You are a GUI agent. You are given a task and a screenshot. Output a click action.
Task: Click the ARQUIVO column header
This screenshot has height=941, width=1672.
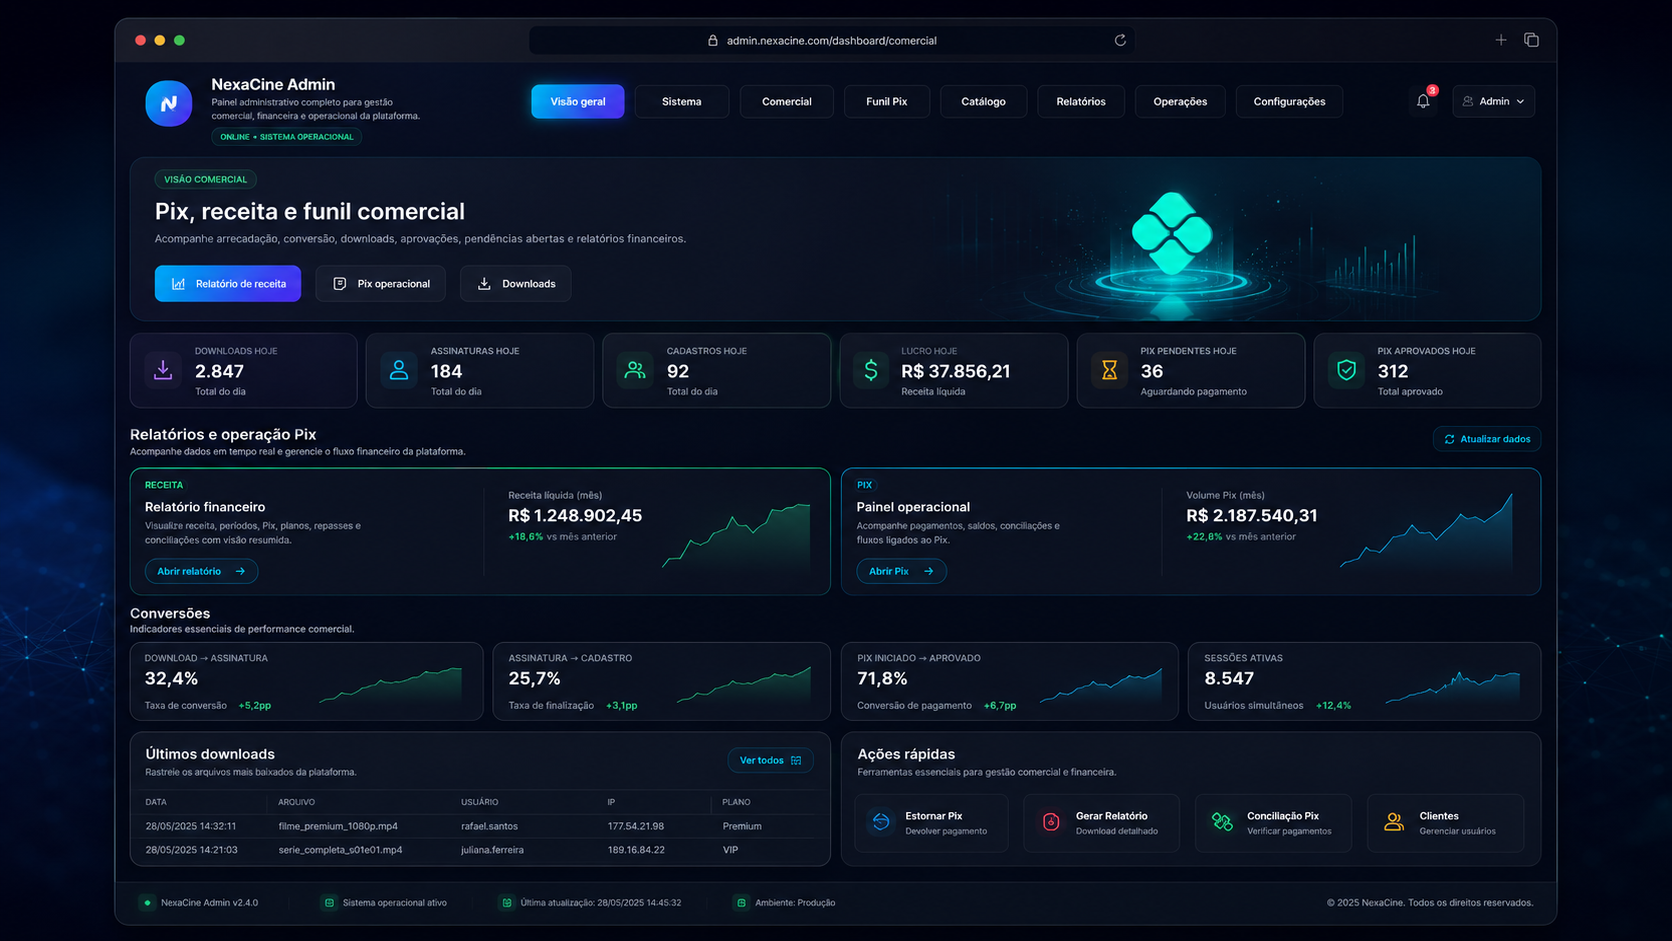[297, 802]
